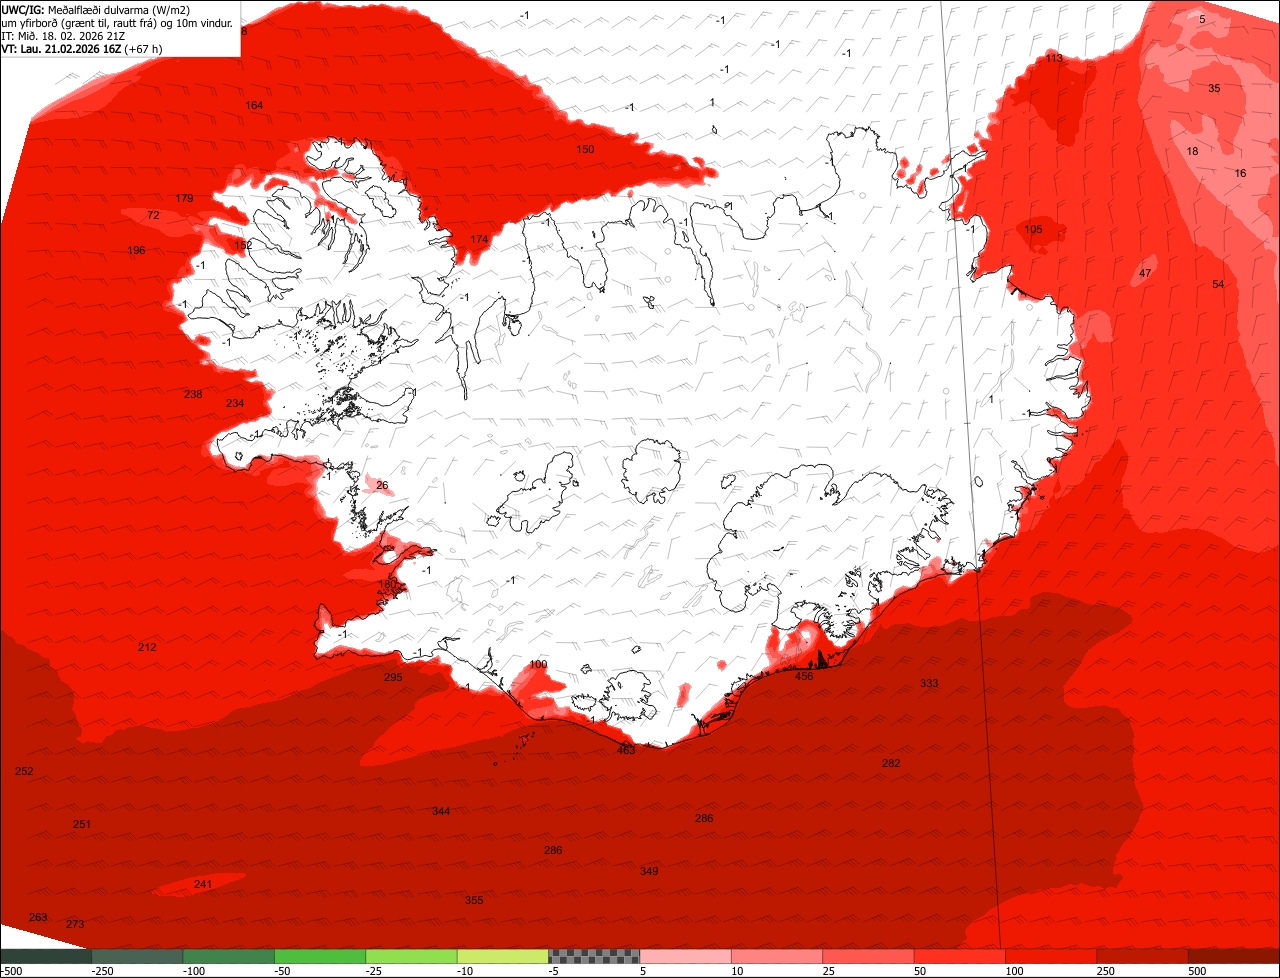This screenshot has height=978, width=1280.
Task: Click the map value 105
Action: click(x=1033, y=229)
